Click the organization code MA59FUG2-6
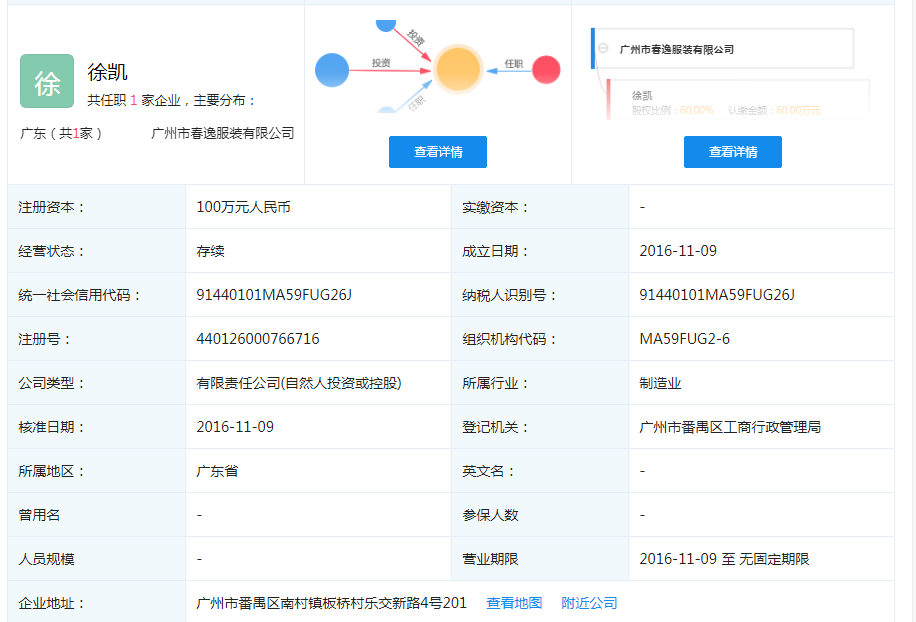 pos(684,339)
